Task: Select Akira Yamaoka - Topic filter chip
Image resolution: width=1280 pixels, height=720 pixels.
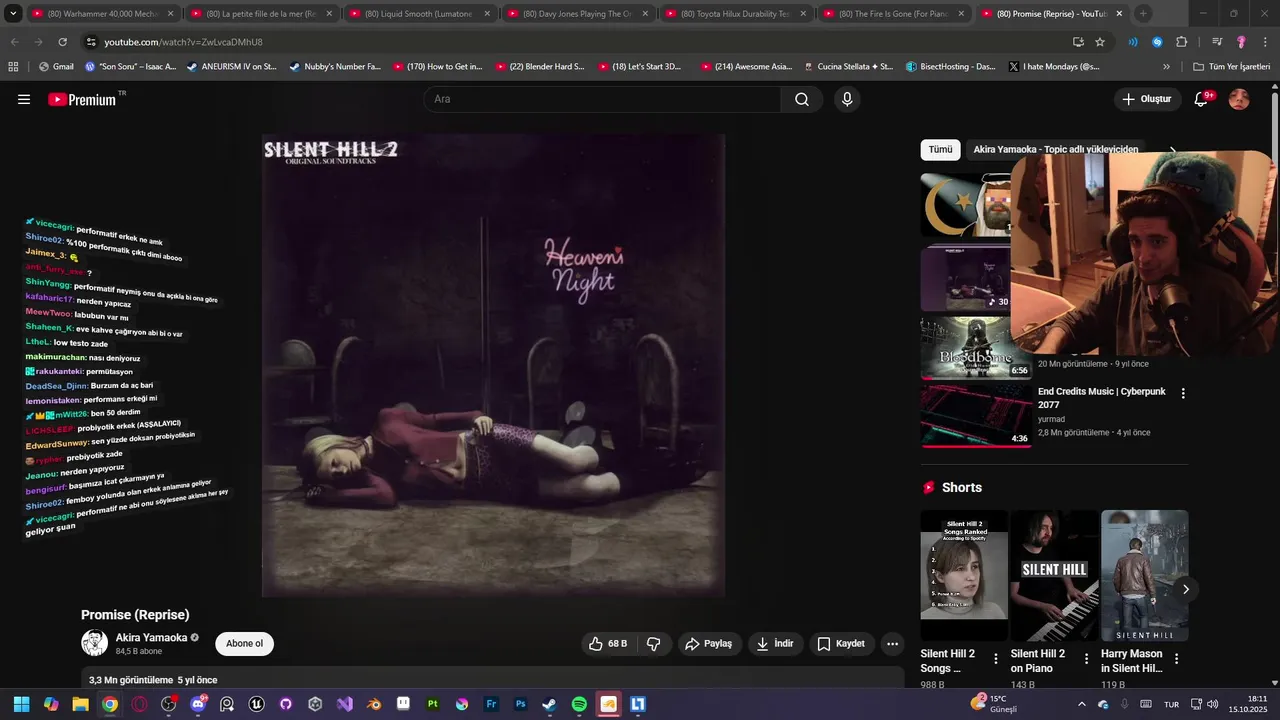Action: [x=1056, y=150]
